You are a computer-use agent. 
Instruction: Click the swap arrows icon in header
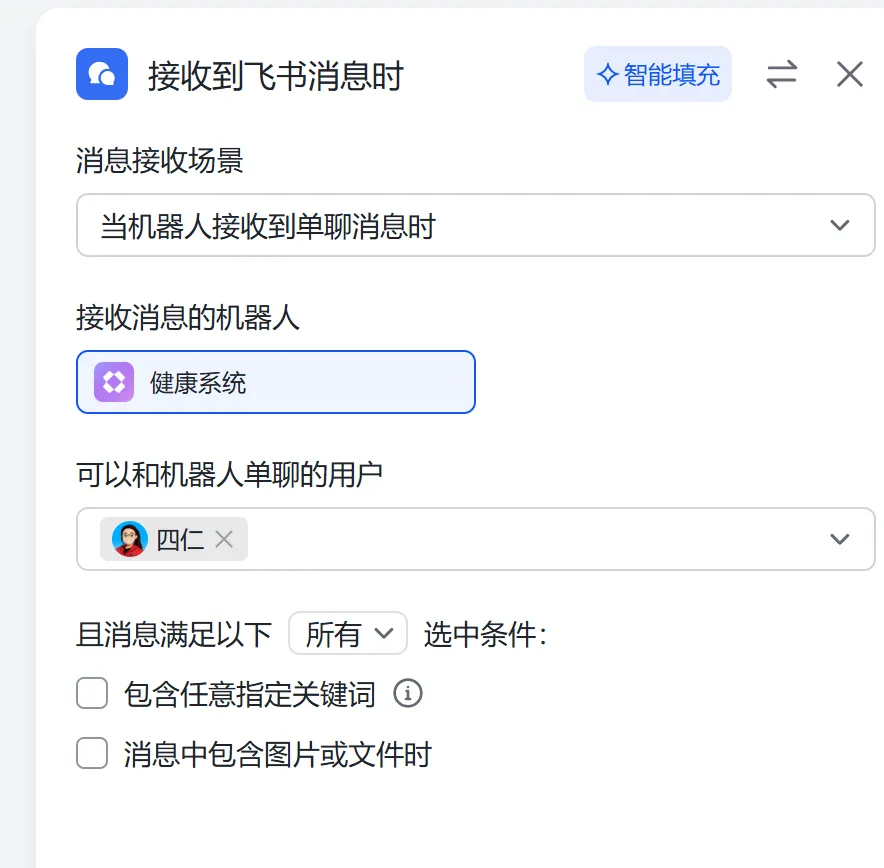(781, 74)
